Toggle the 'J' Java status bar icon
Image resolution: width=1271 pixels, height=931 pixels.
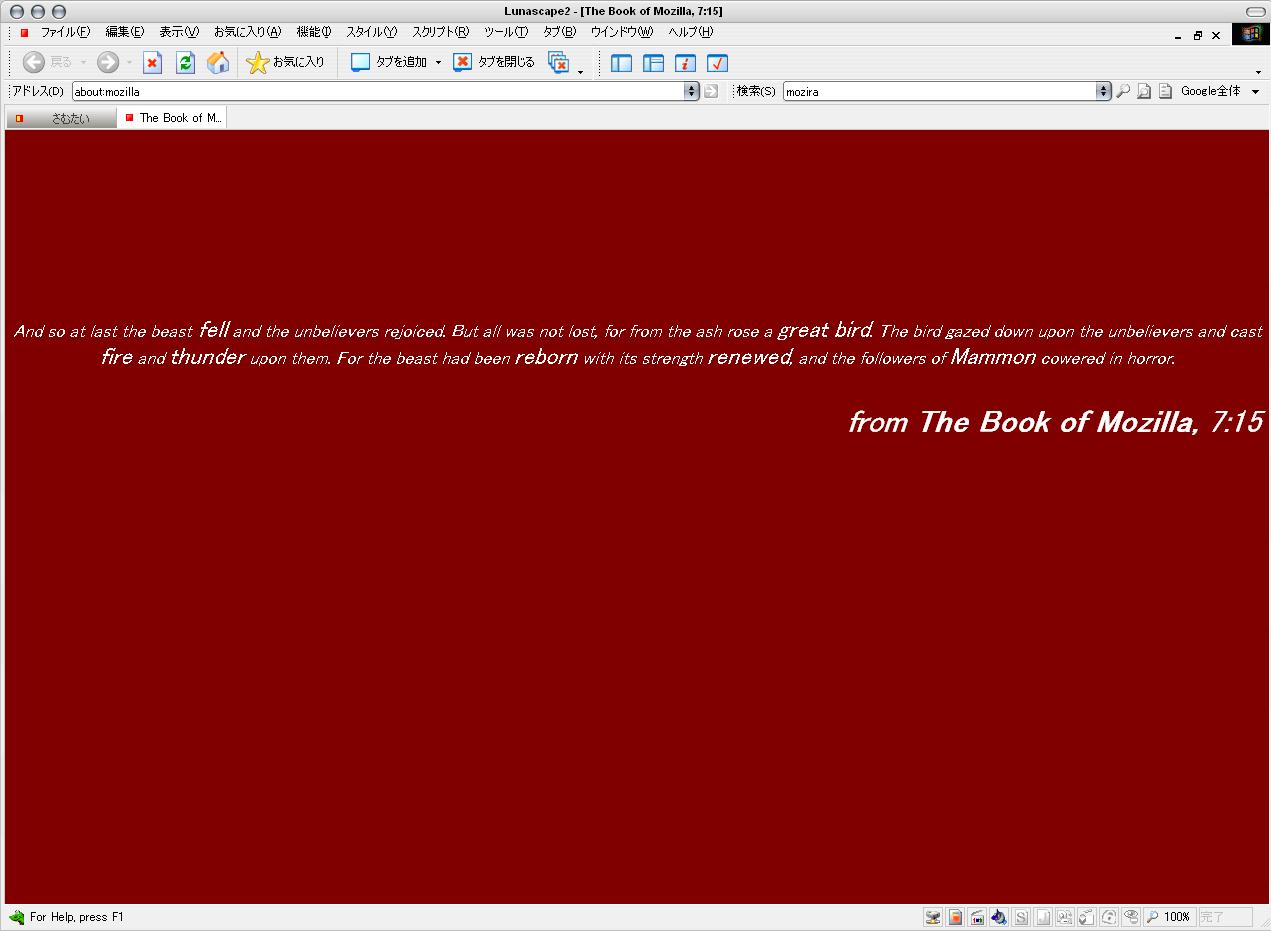[1043, 917]
